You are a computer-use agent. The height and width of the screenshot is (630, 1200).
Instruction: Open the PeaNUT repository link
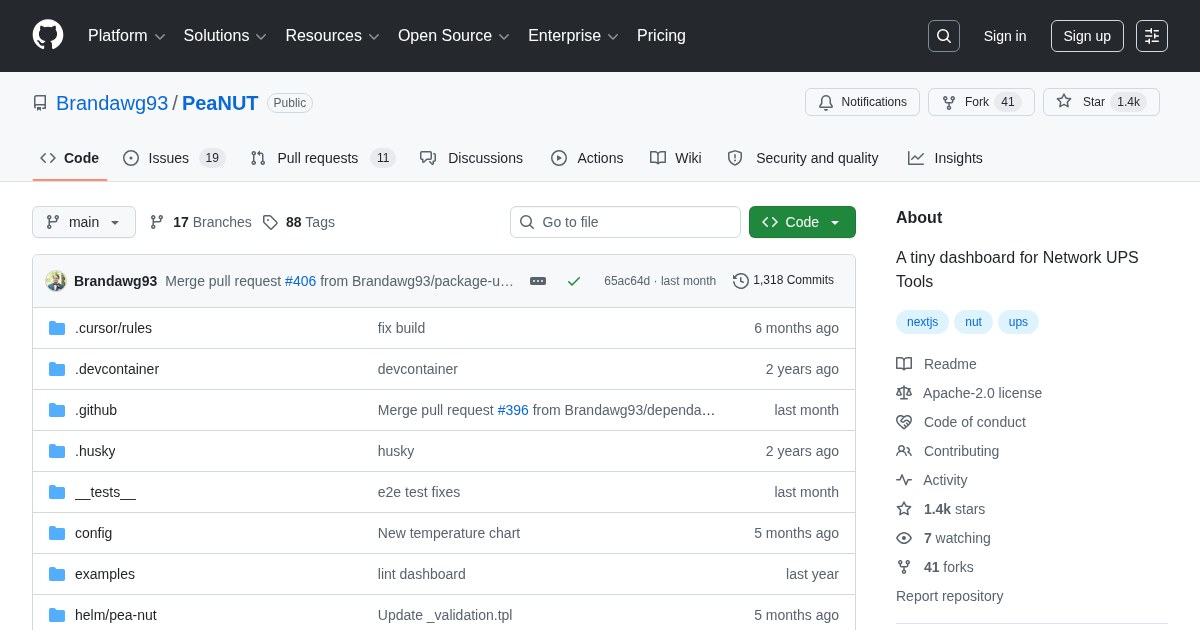tap(220, 103)
